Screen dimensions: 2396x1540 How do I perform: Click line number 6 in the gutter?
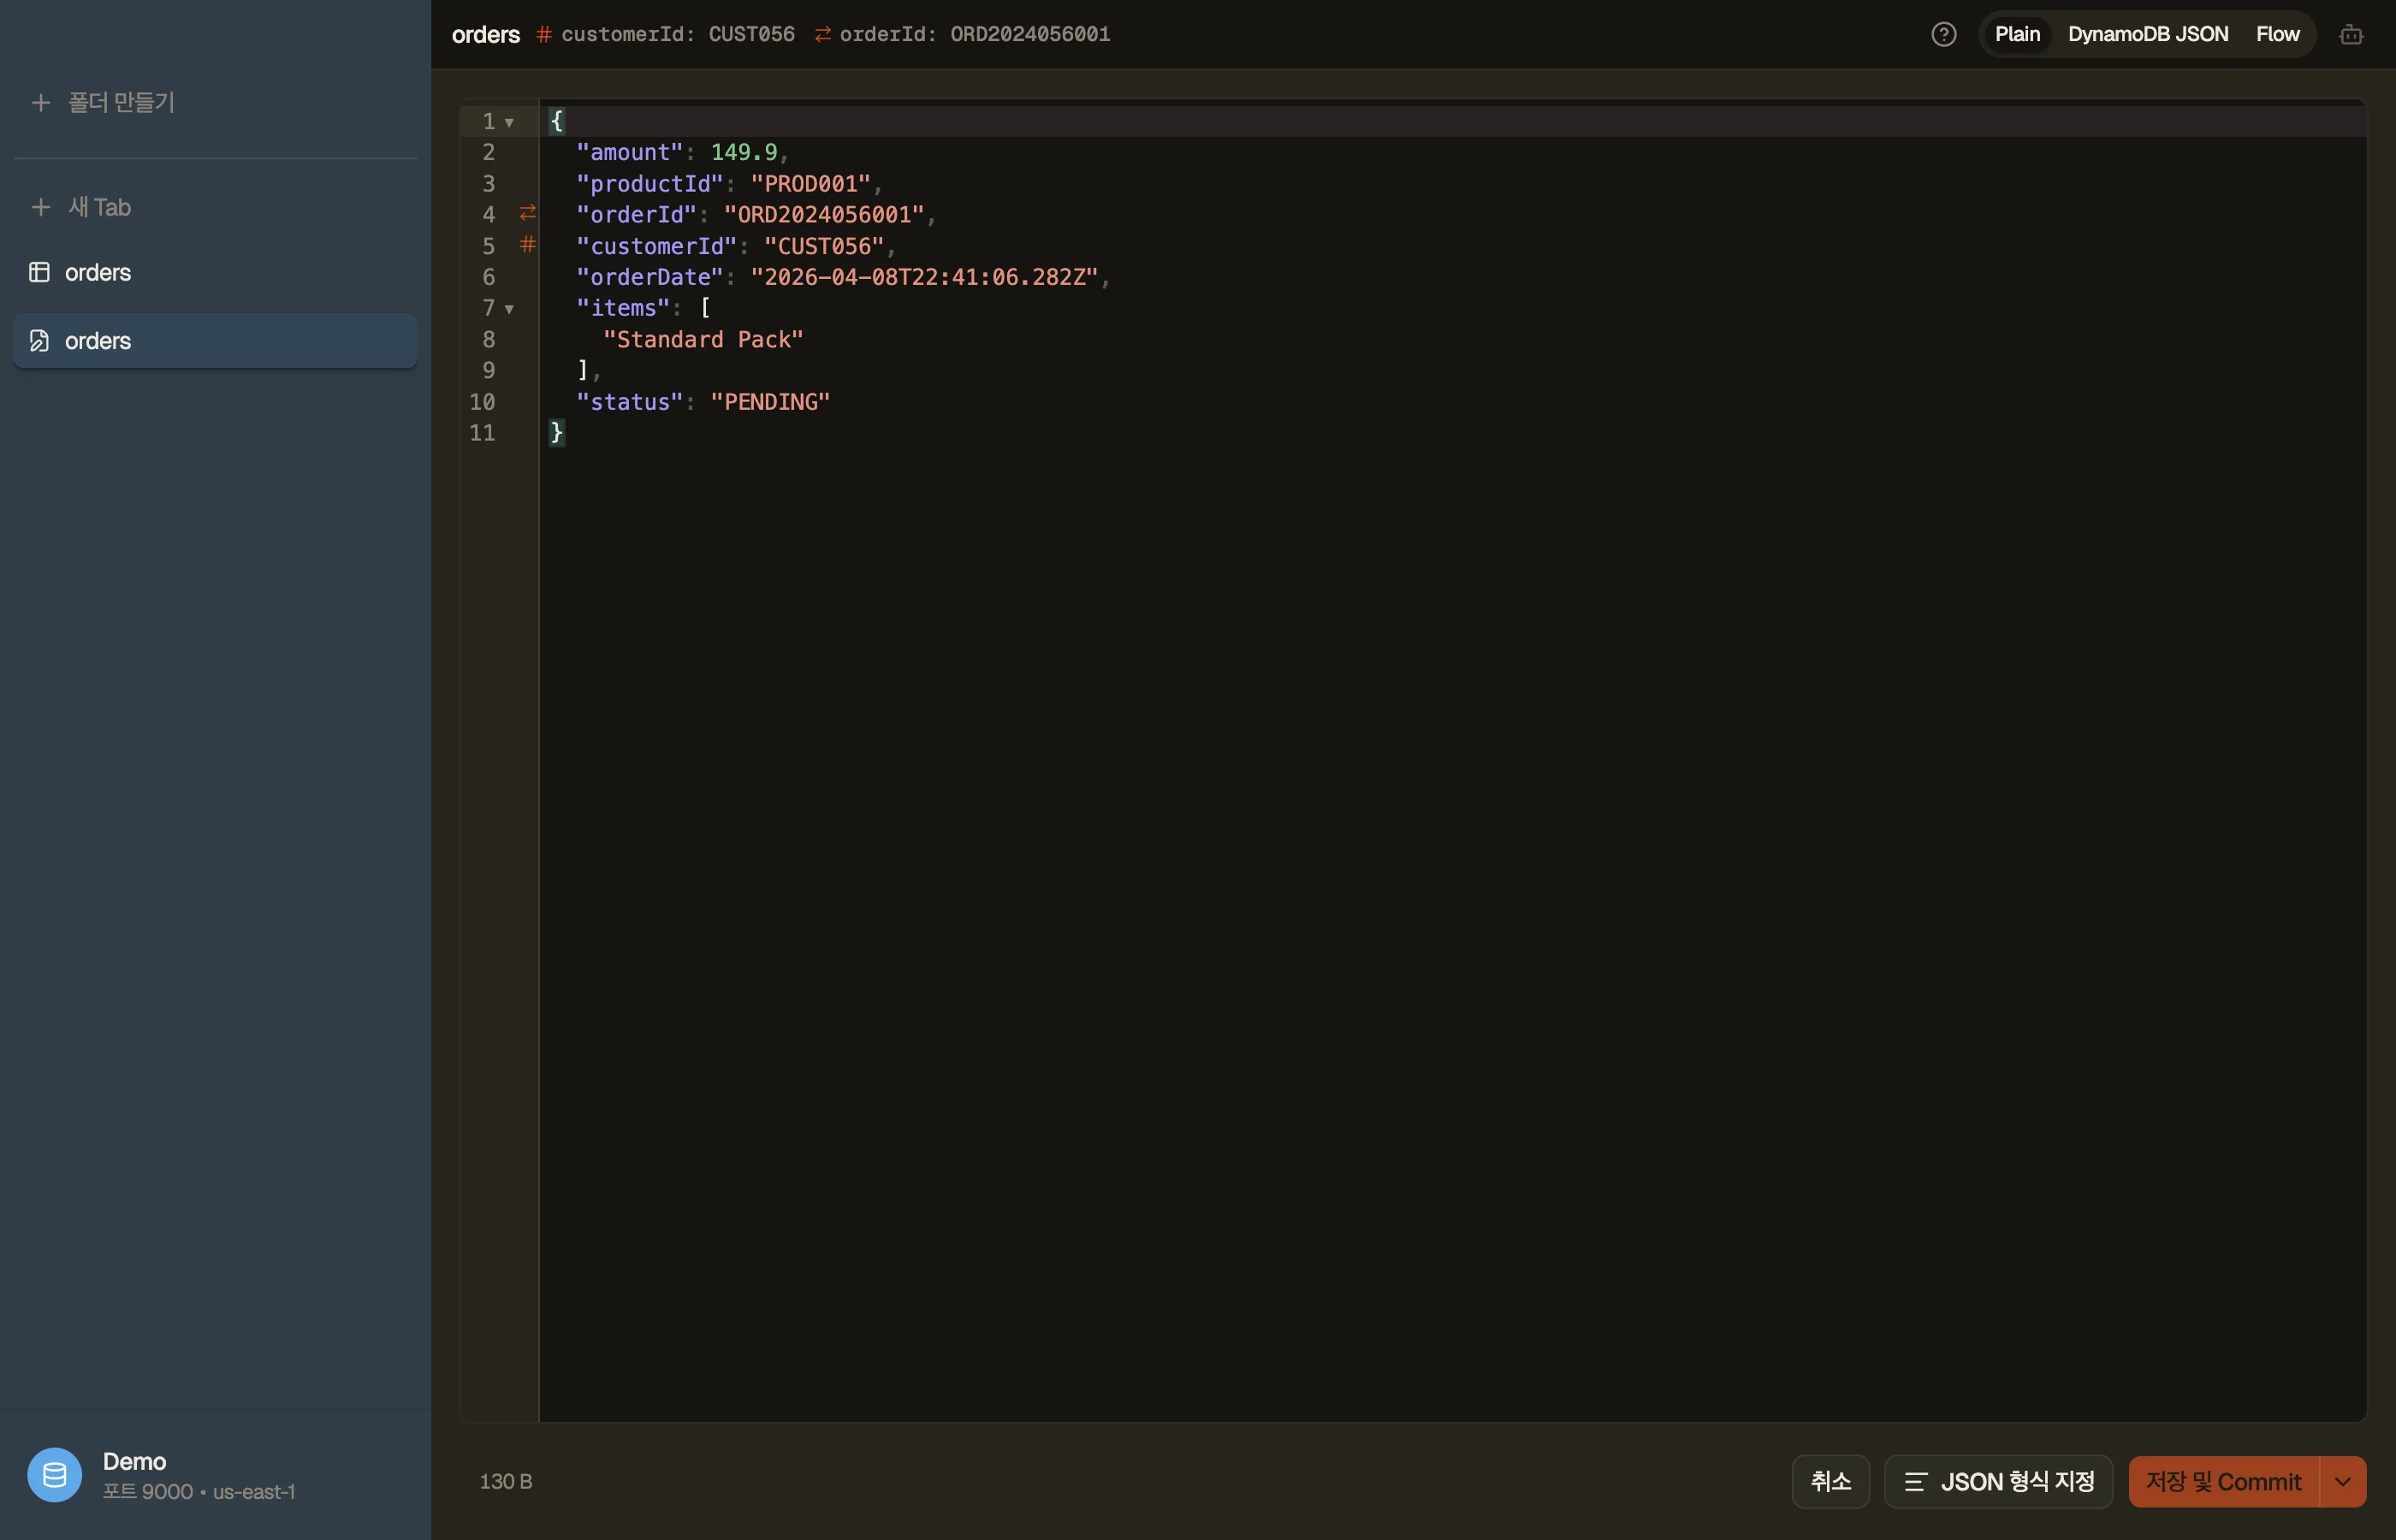click(x=489, y=277)
